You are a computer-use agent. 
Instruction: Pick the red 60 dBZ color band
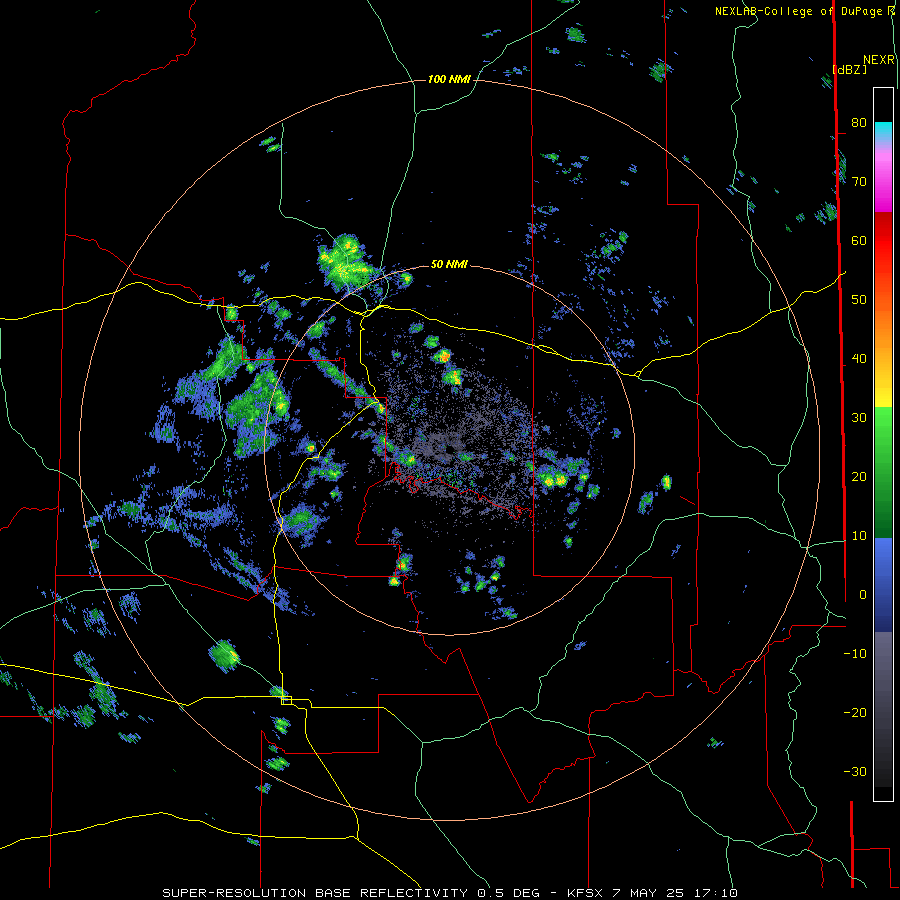(883, 241)
